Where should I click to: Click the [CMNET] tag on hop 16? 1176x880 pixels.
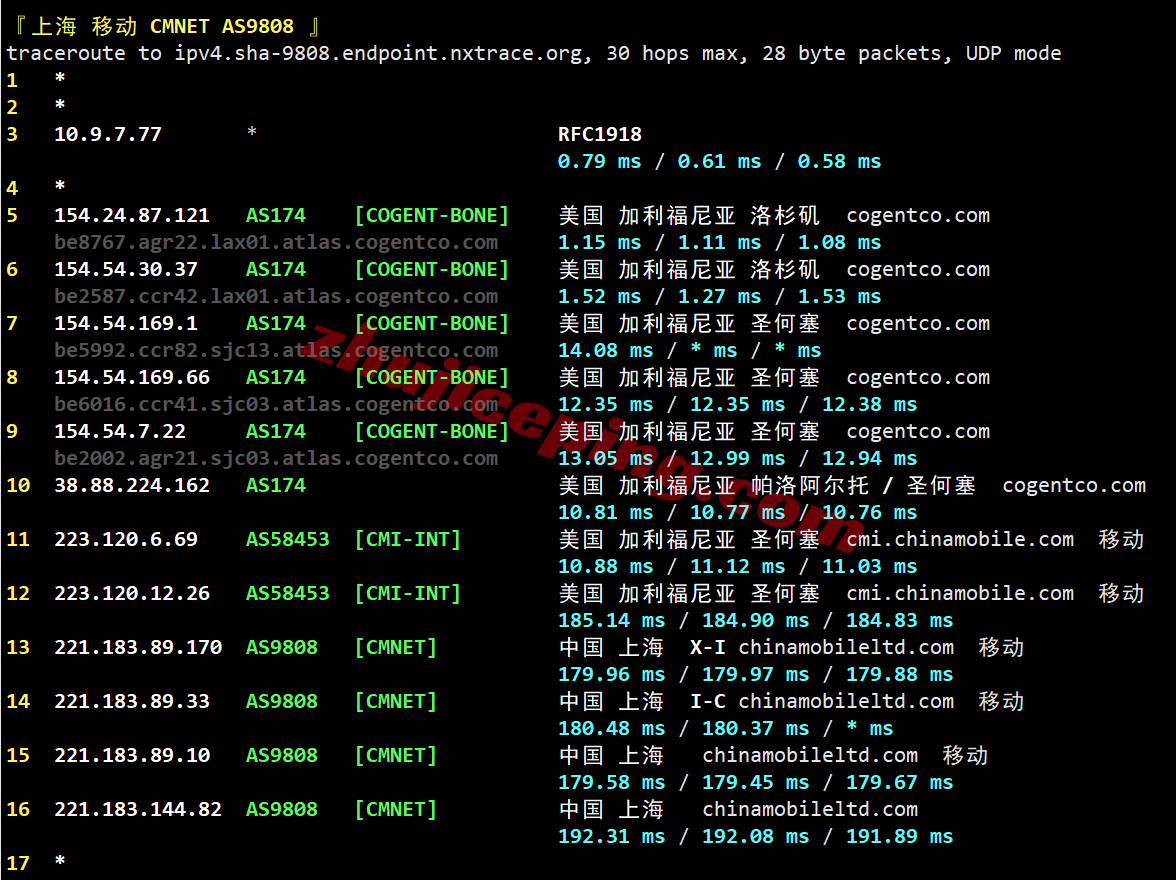pyautogui.click(x=396, y=809)
